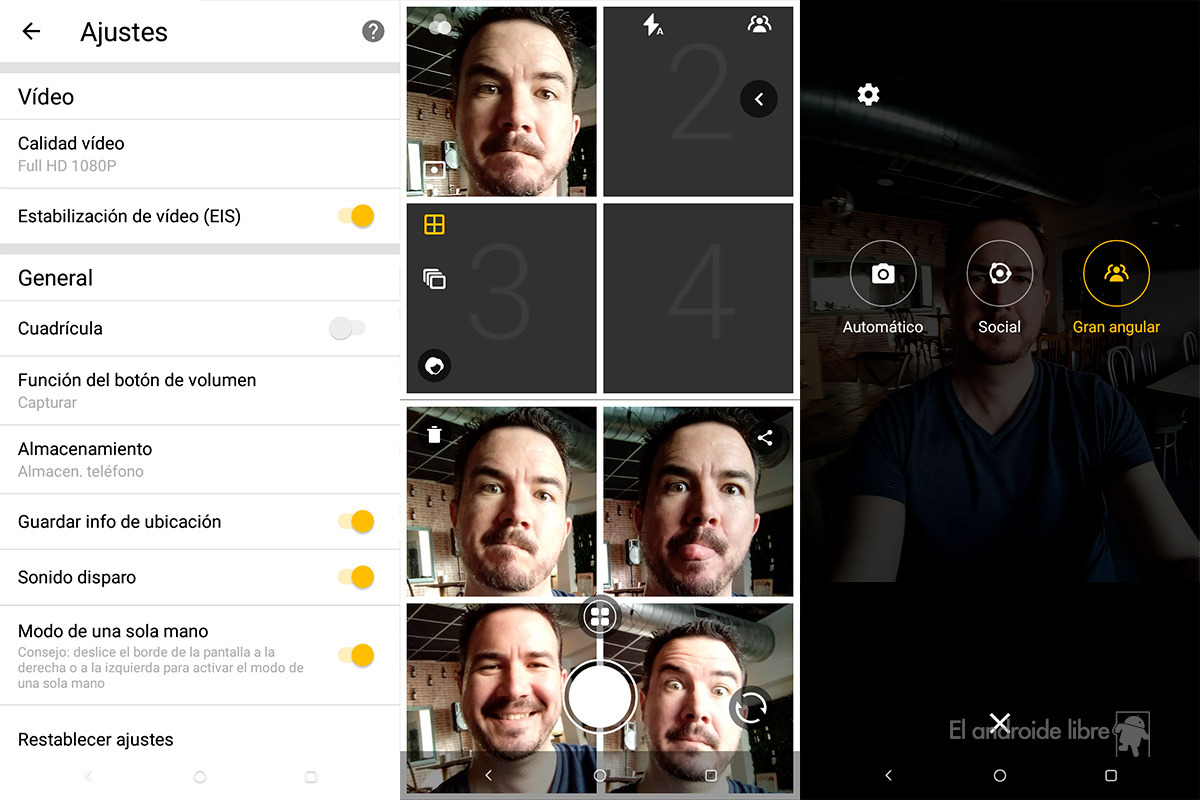The height and width of the screenshot is (800, 1200).
Task: Tap the home key in the mode selector screen
Action: (x=1000, y=775)
